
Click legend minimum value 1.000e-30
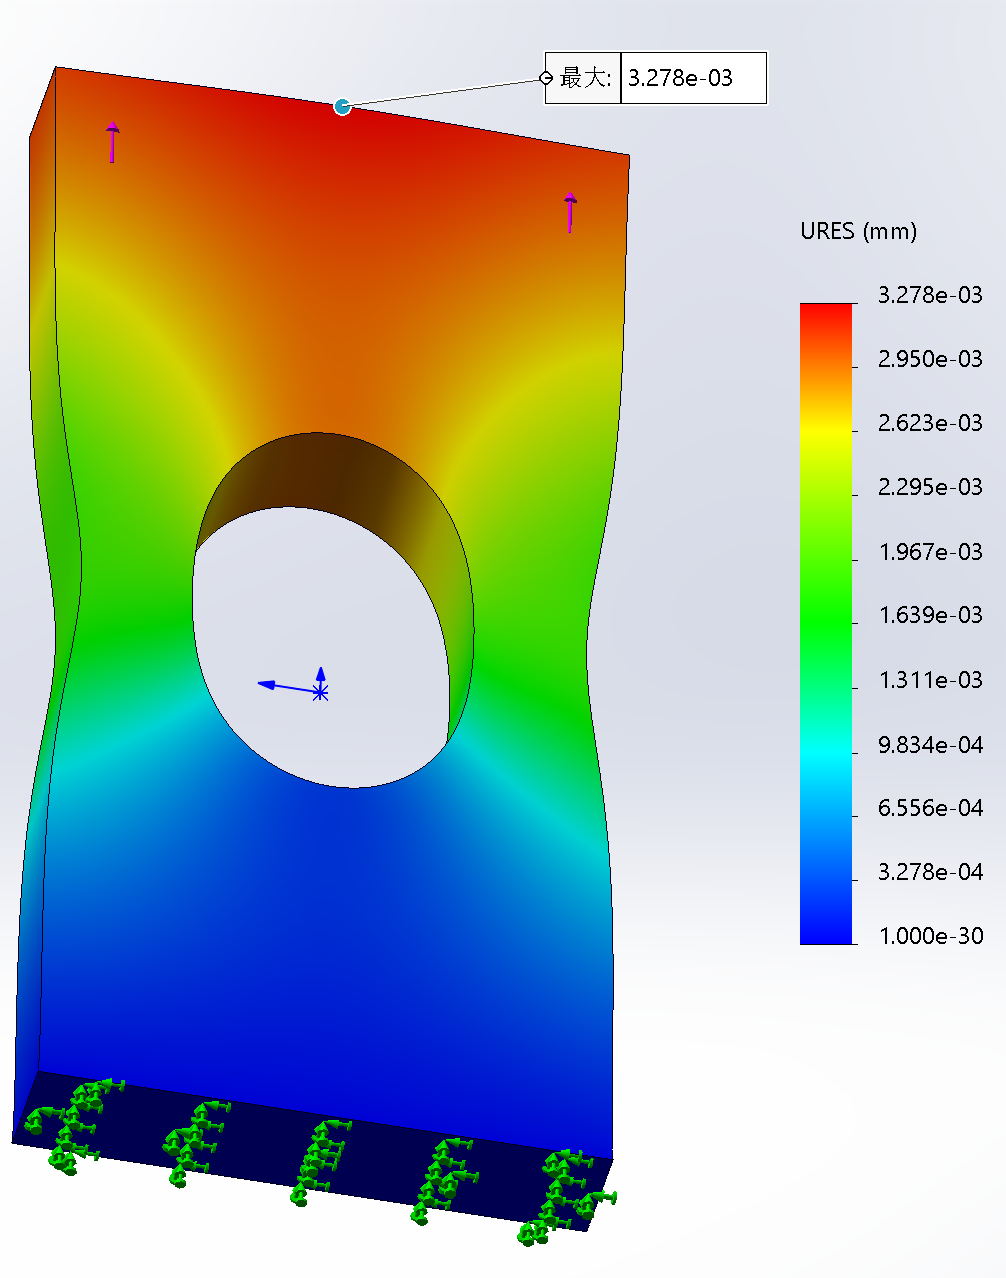pos(930,936)
